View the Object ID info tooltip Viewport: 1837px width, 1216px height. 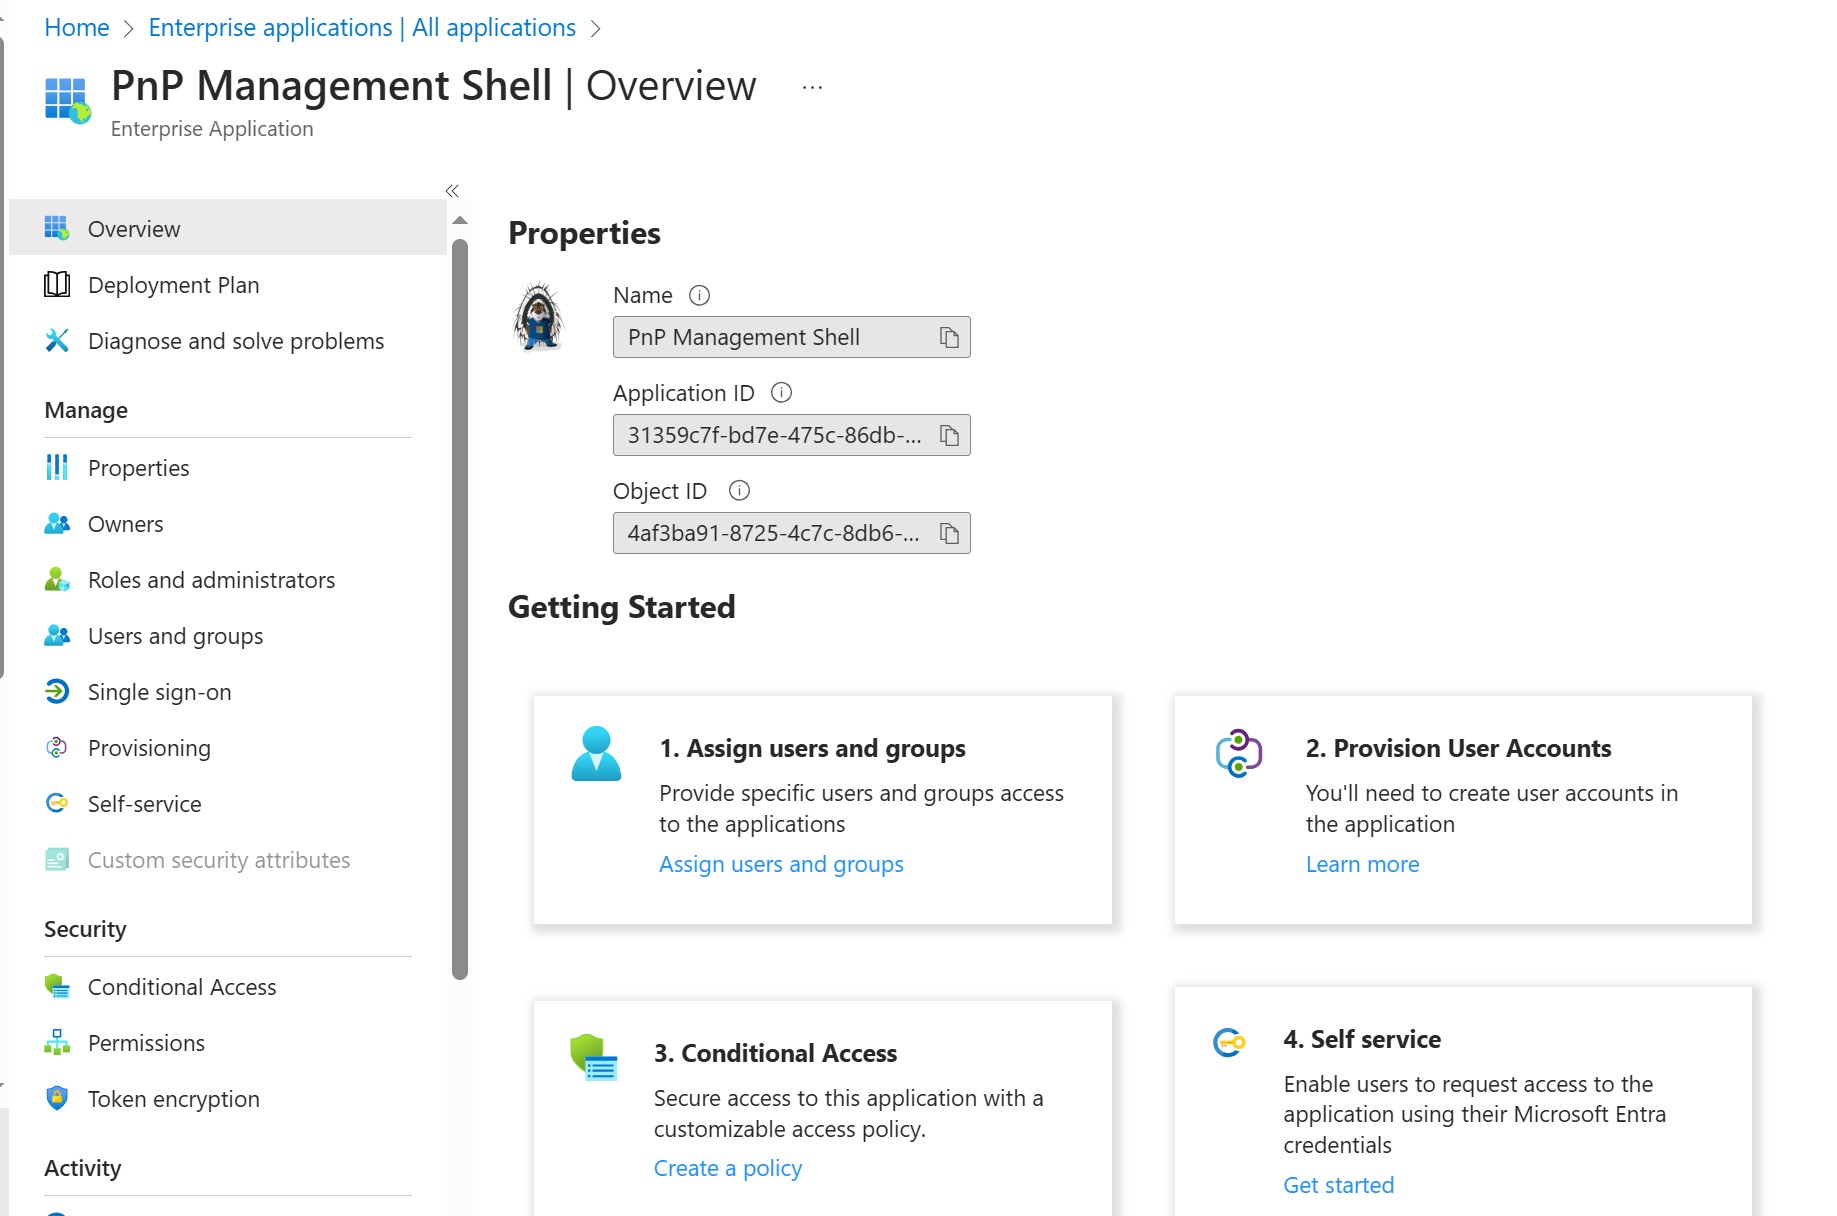(x=739, y=490)
